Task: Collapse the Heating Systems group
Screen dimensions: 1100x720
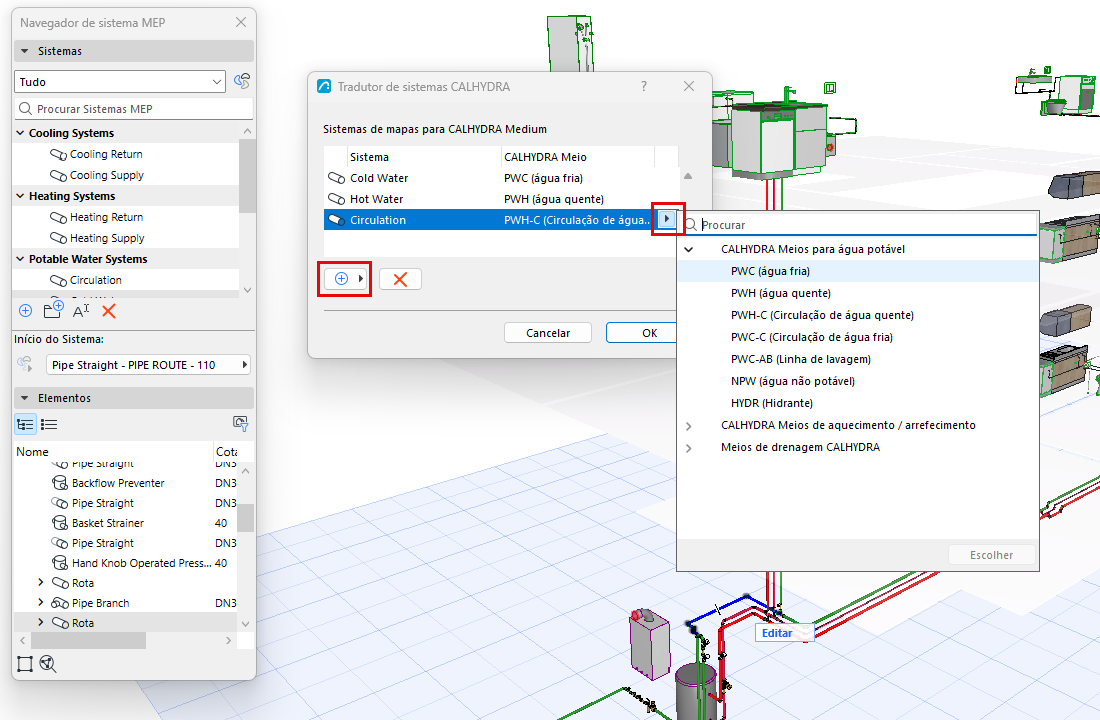Action: coord(20,196)
